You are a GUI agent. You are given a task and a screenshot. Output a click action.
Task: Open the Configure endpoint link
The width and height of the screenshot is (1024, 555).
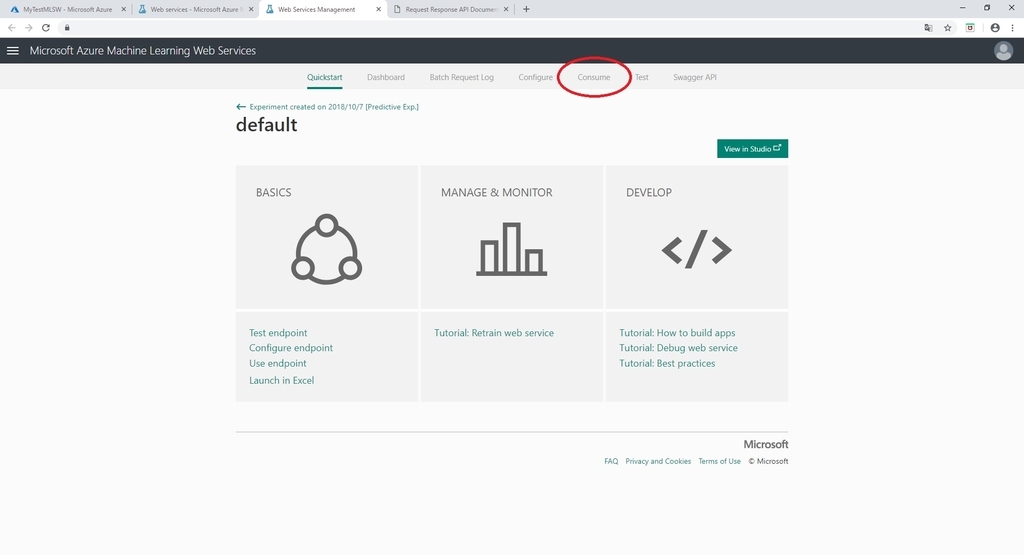tap(291, 347)
